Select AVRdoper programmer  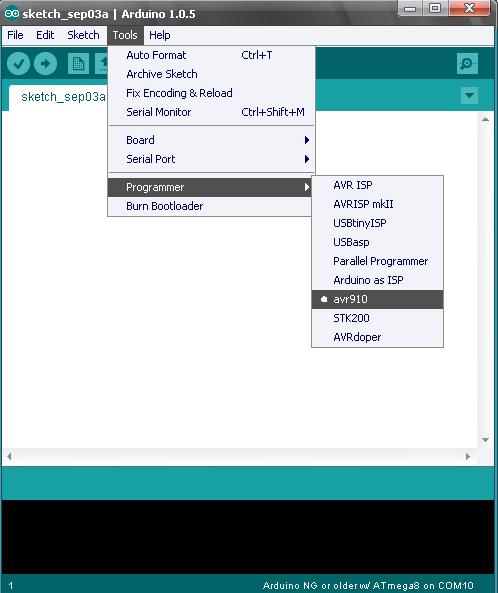coord(377,337)
